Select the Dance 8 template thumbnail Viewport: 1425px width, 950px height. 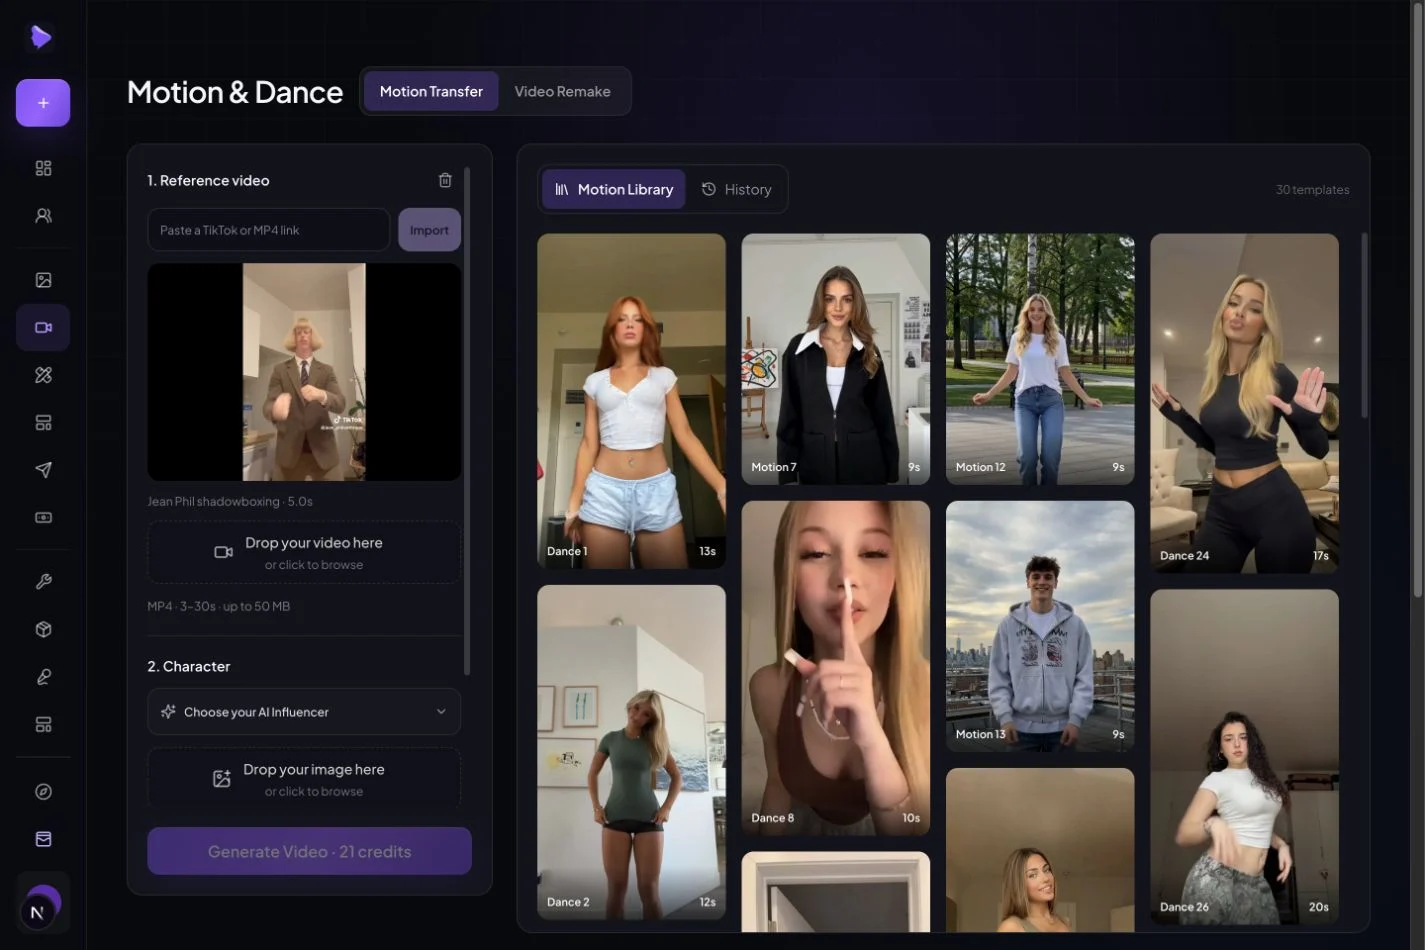click(835, 668)
